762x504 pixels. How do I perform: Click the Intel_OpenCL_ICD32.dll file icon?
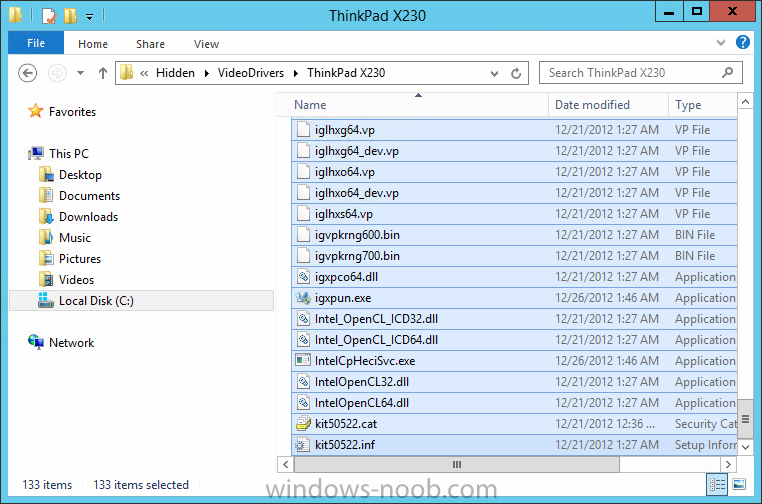point(303,319)
